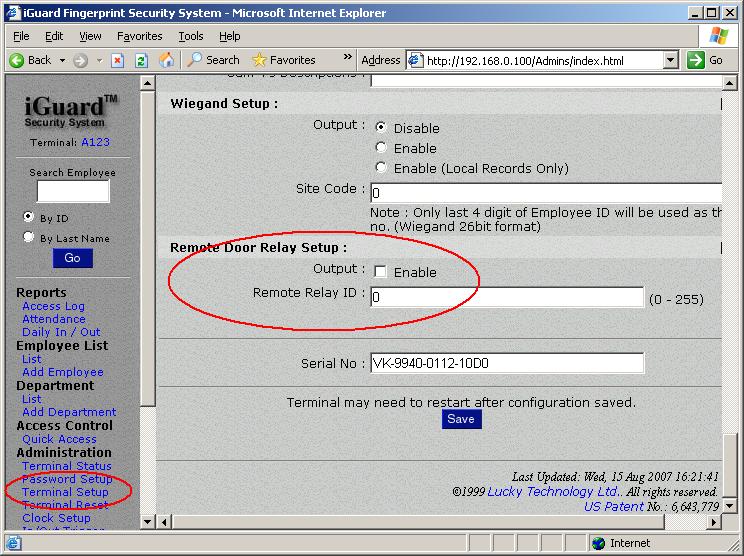This screenshot has width=744, height=556.
Task: Open the Access Log report
Action: 53,306
